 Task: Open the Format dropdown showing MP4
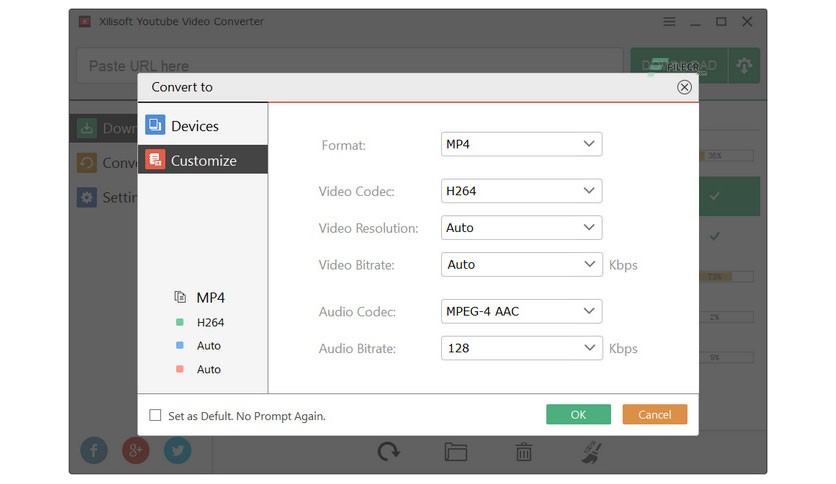pos(521,144)
